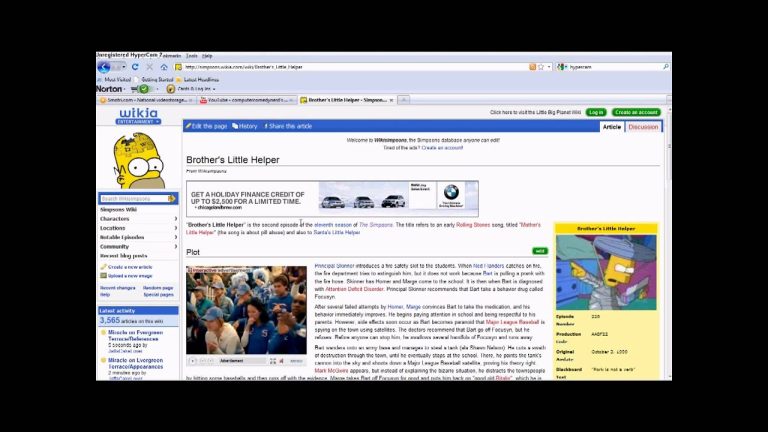
Task: Click the Wikia Entertainment logo
Action: tap(138, 116)
